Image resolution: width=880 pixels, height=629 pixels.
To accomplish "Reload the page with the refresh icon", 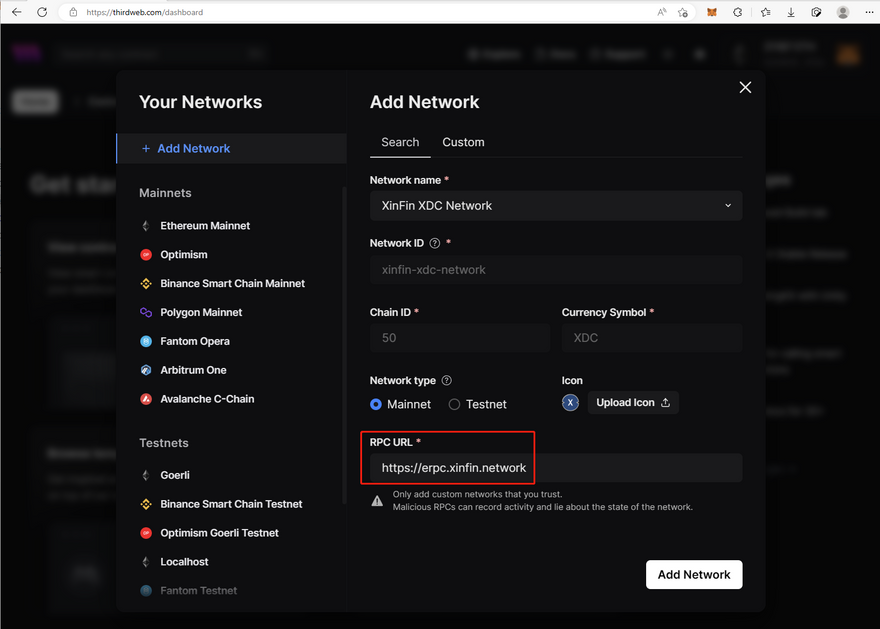I will (x=42, y=12).
